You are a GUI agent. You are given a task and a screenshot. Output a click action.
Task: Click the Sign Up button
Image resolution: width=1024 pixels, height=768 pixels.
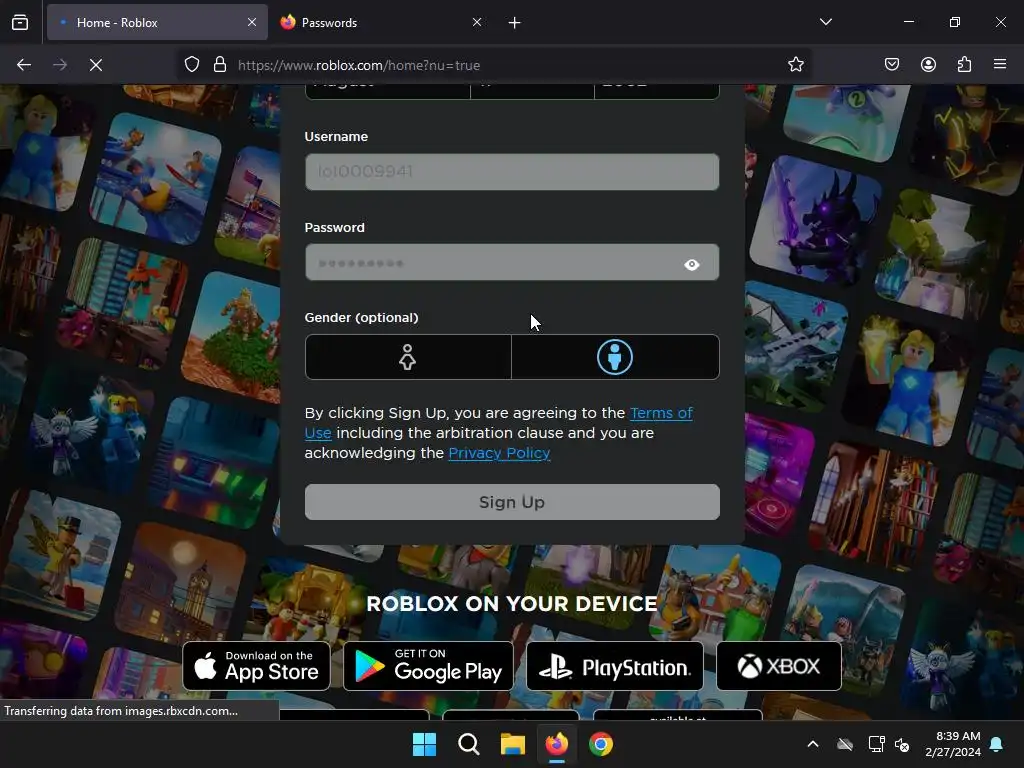point(512,502)
